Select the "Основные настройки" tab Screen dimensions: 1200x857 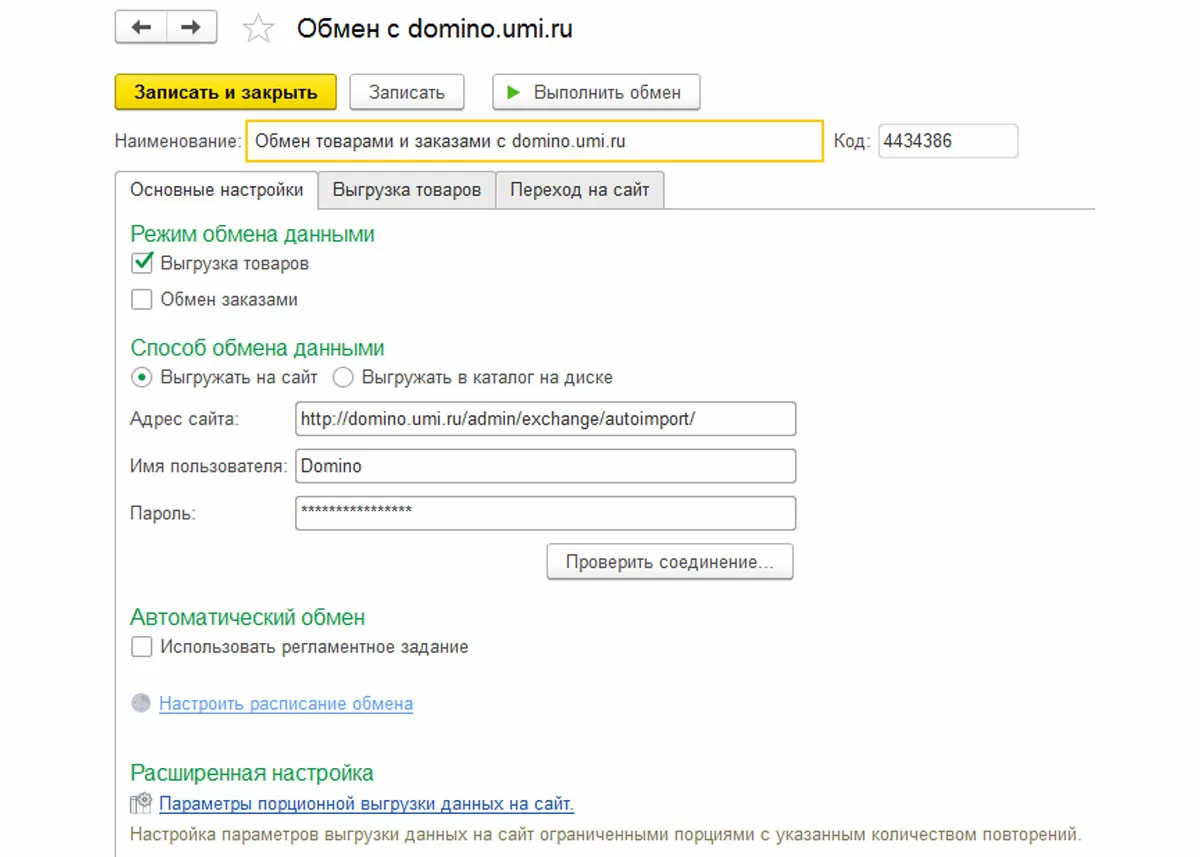point(217,190)
